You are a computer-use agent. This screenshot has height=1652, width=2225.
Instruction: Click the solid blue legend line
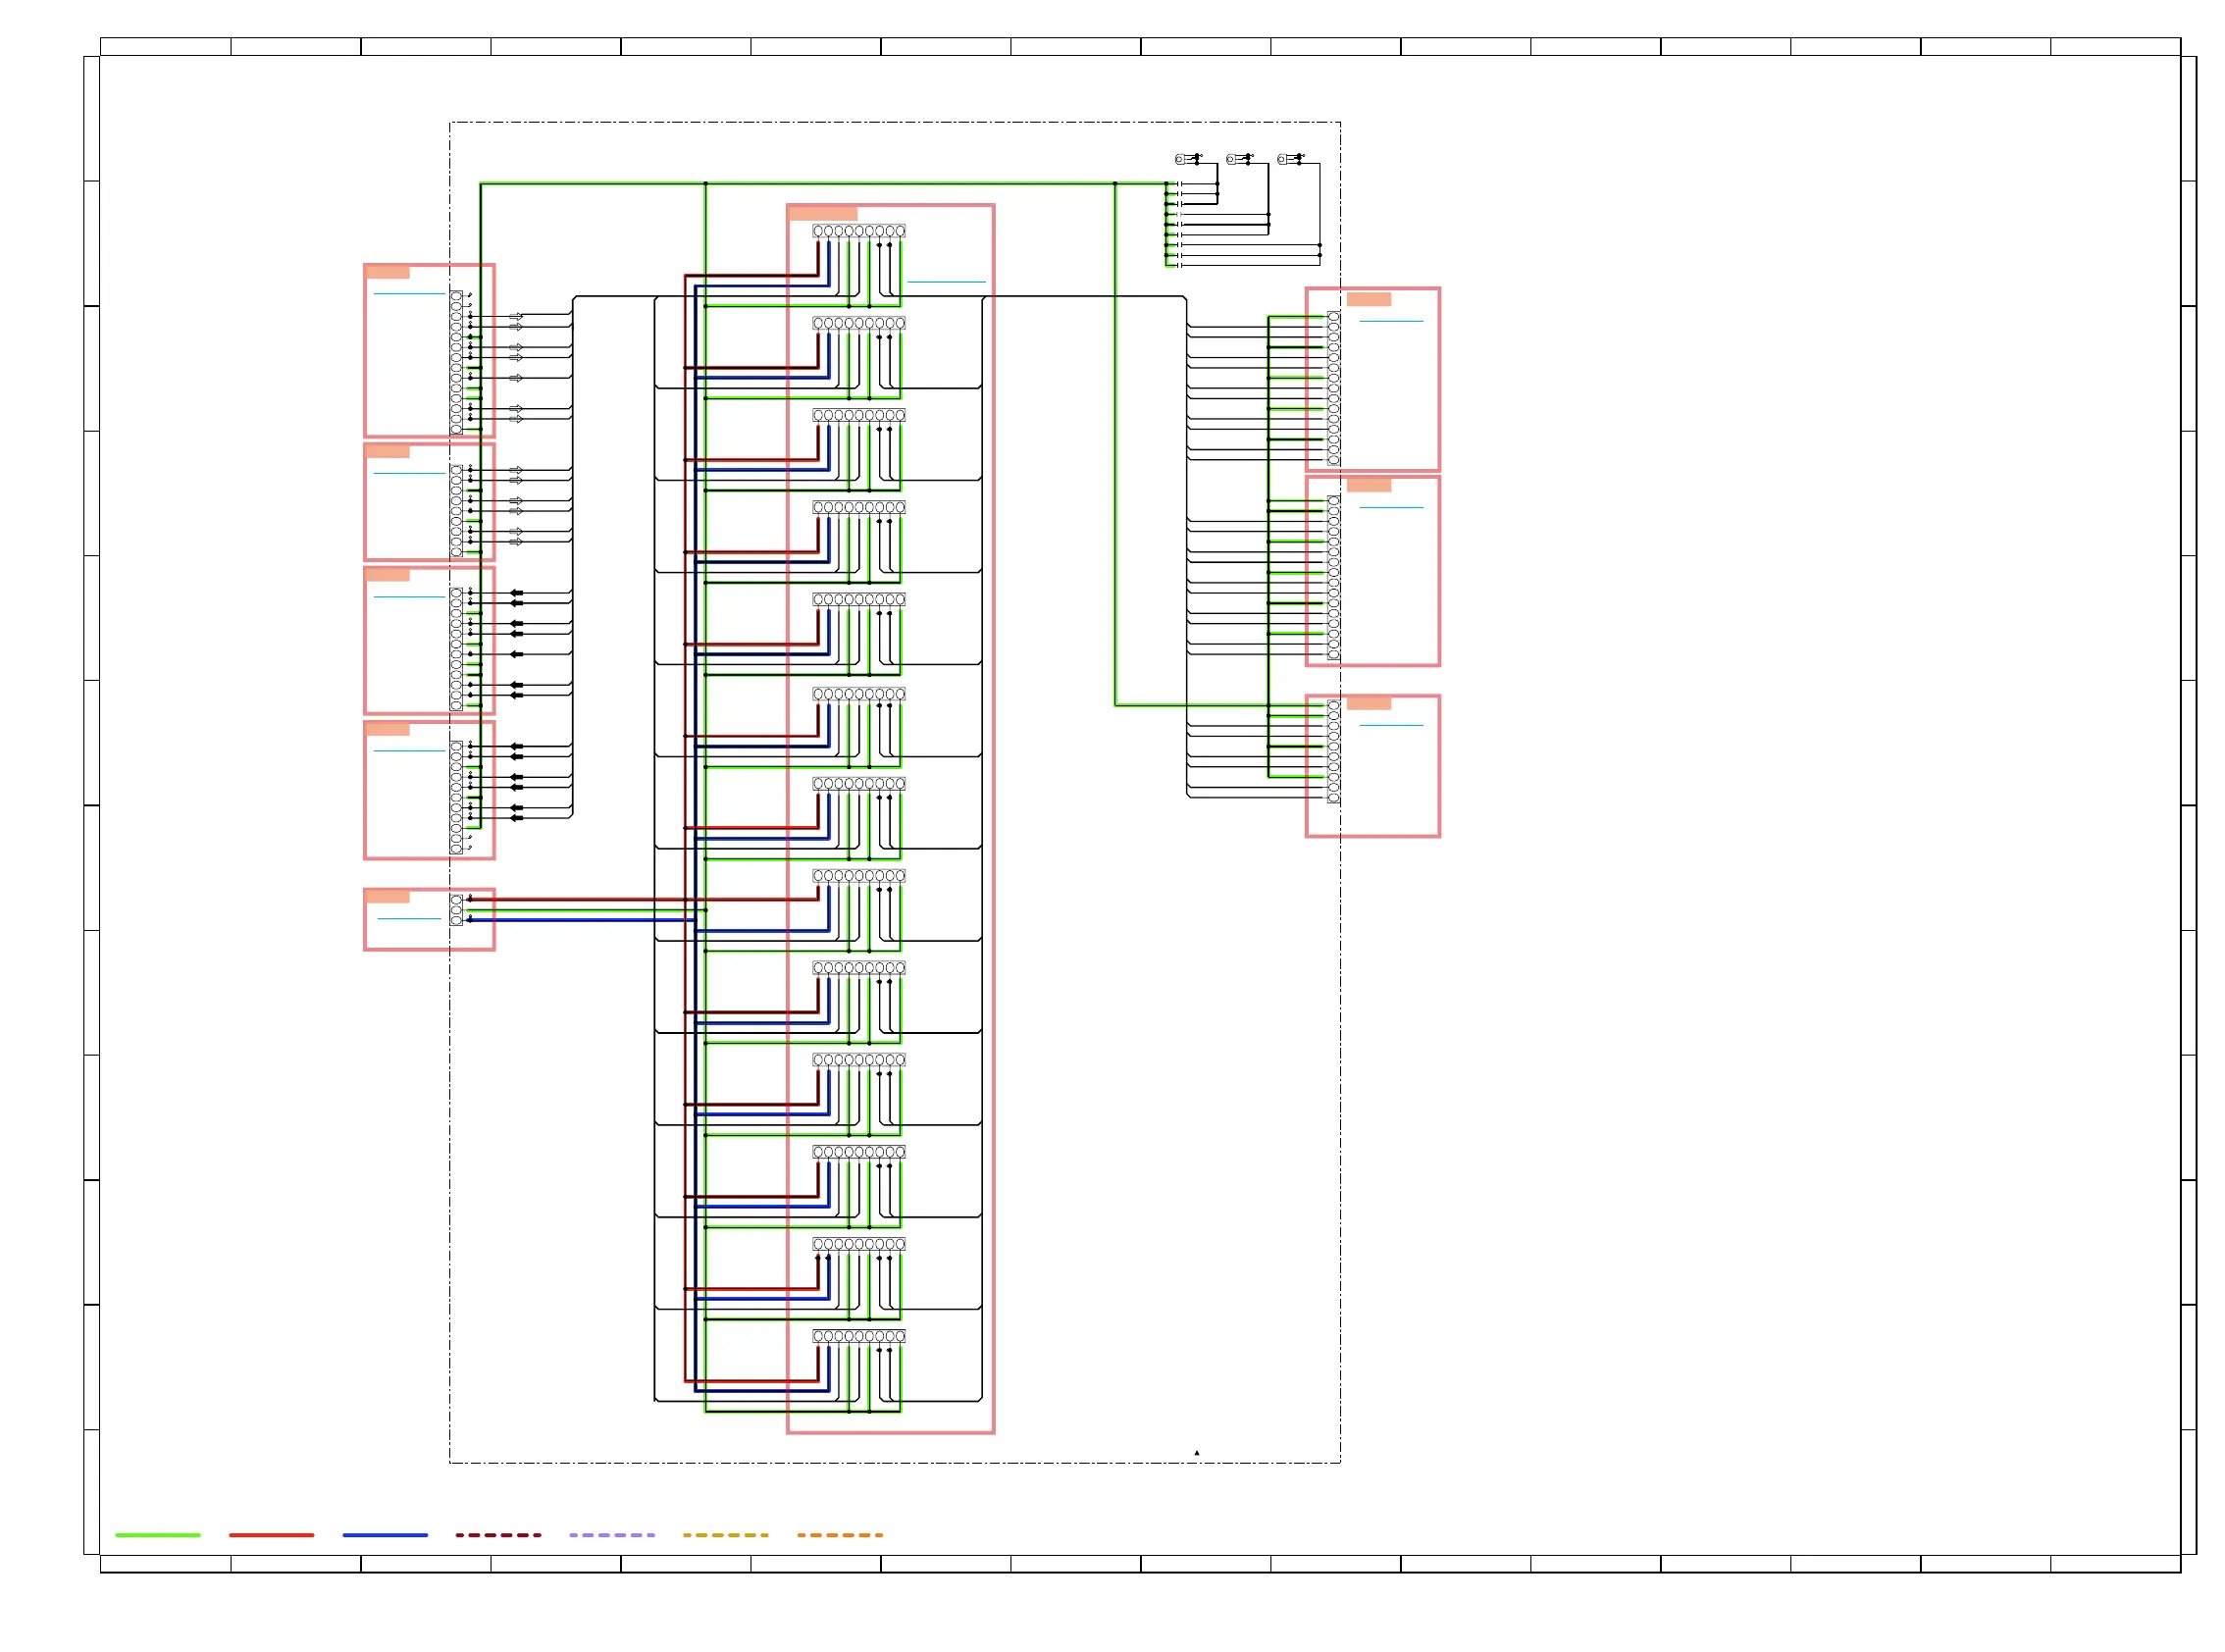tap(385, 1534)
